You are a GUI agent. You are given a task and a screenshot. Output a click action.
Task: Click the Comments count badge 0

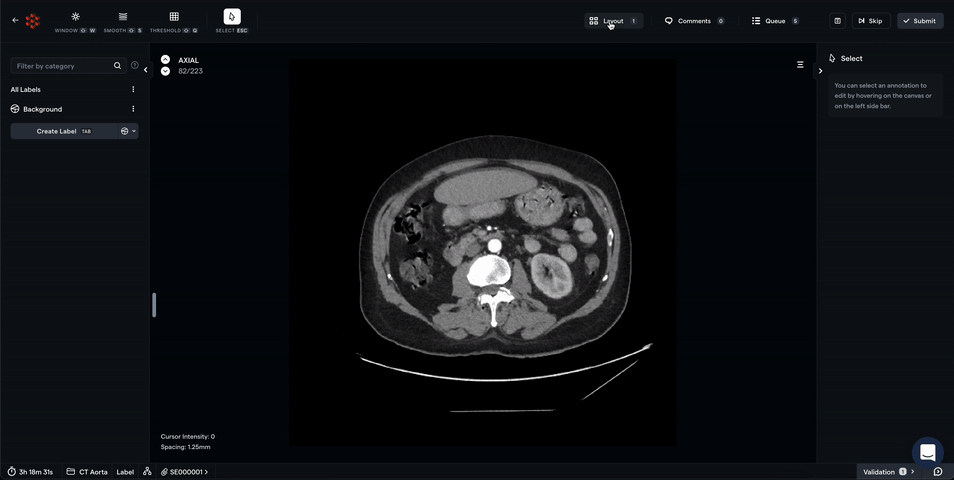721,21
